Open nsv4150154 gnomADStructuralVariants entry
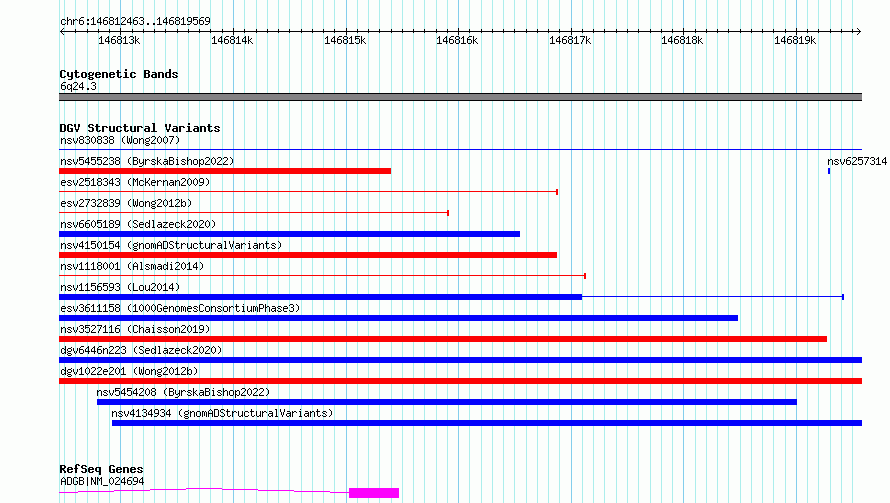Image resolution: width=890 pixels, height=503 pixels. click(x=171, y=245)
